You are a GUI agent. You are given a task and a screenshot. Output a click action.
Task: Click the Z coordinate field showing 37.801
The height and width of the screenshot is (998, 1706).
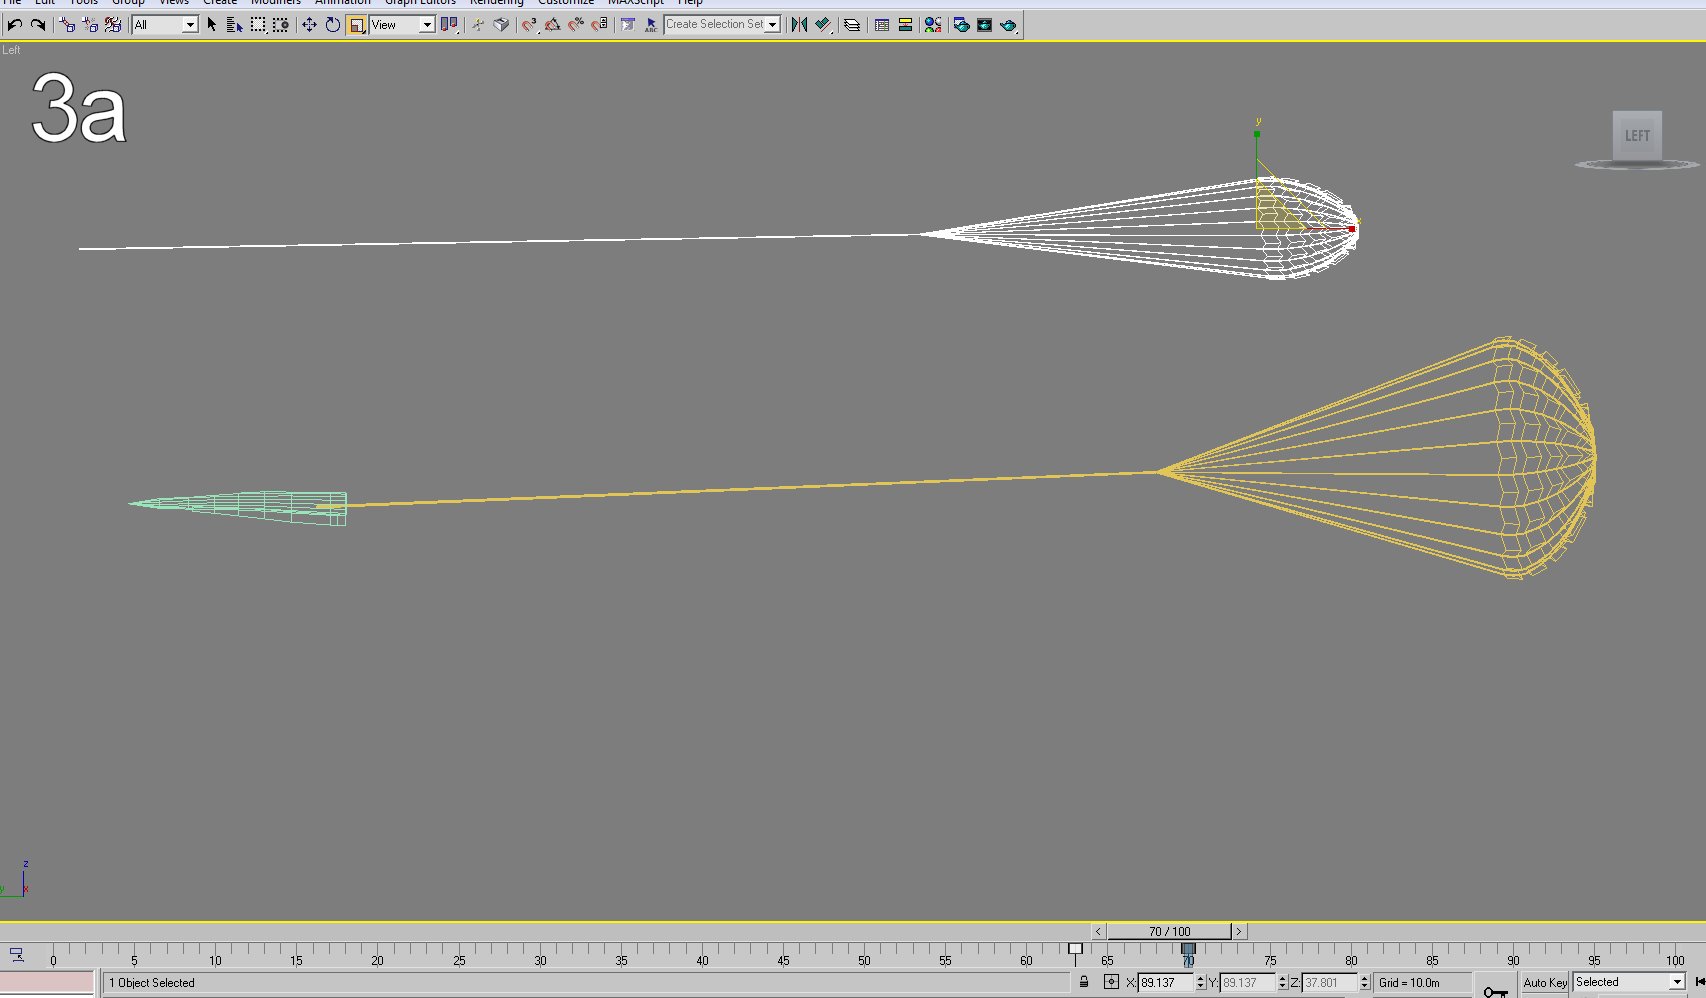(1330, 983)
